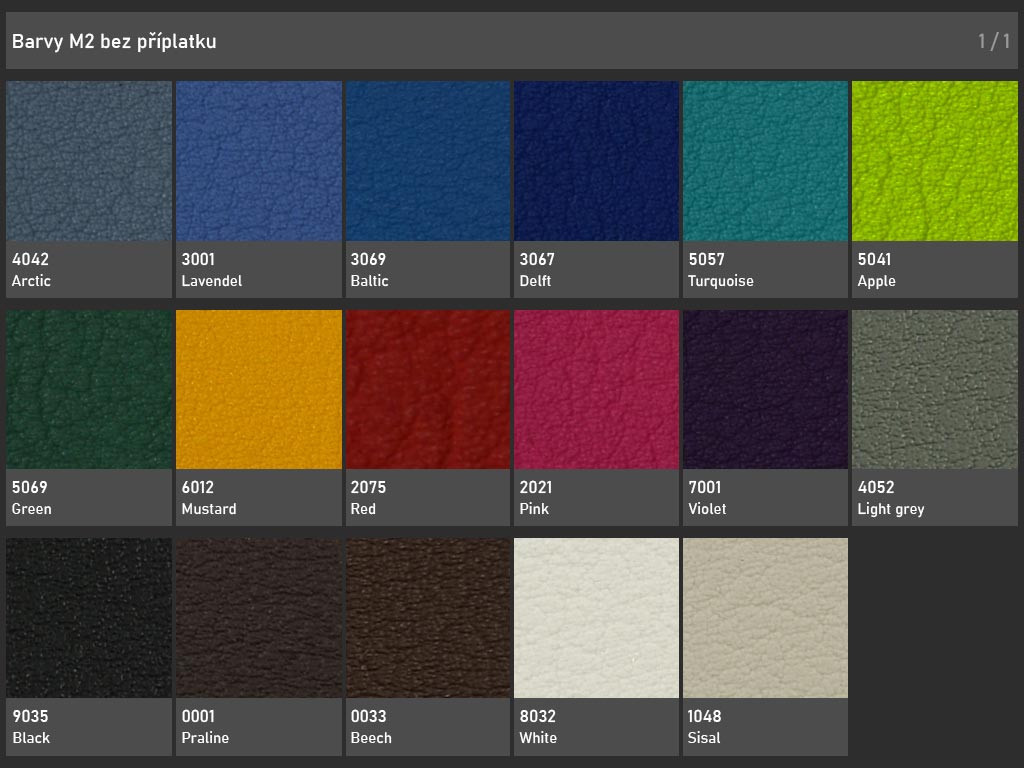
Task: Pick the Apple 5041 lime swatch
Action: (934, 161)
